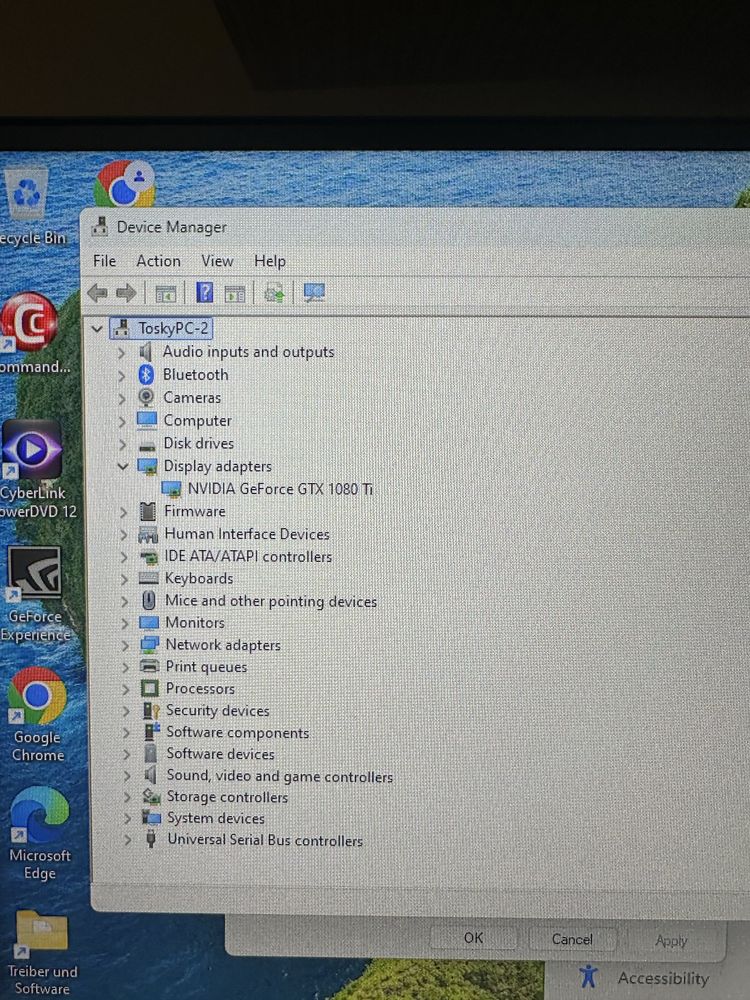Open the Command desktop shortcut icon
The image size is (750, 1000).
coord(28,323)
